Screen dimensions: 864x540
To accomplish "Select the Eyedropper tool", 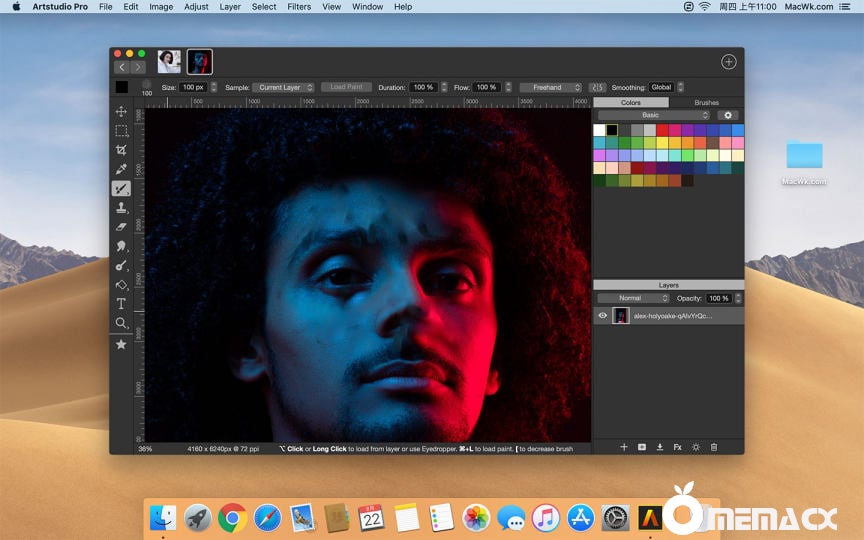I will [x=121, y=169].
